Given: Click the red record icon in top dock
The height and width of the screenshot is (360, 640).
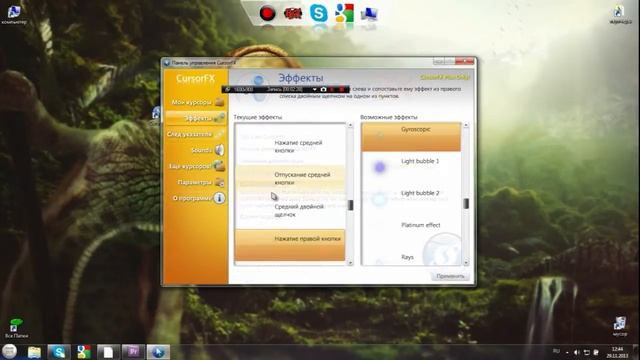Looking at the screenshot, I should point(267,13).
